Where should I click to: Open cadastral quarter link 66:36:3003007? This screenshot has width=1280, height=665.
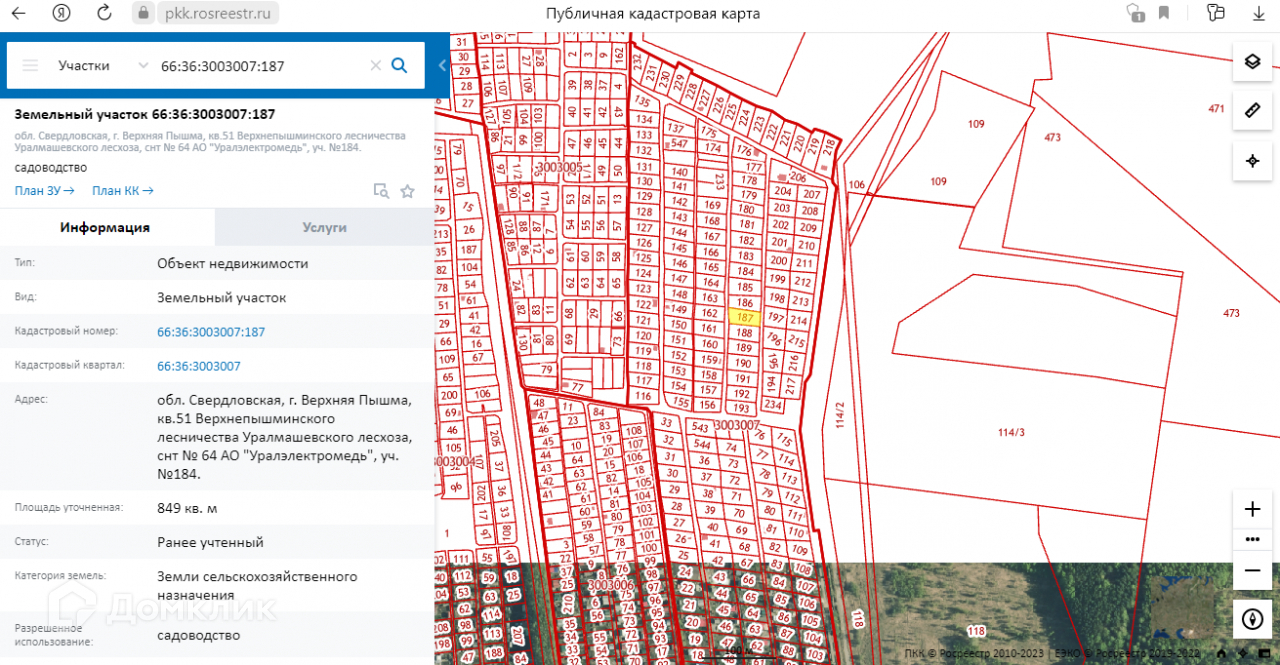(x=199, y=366)
